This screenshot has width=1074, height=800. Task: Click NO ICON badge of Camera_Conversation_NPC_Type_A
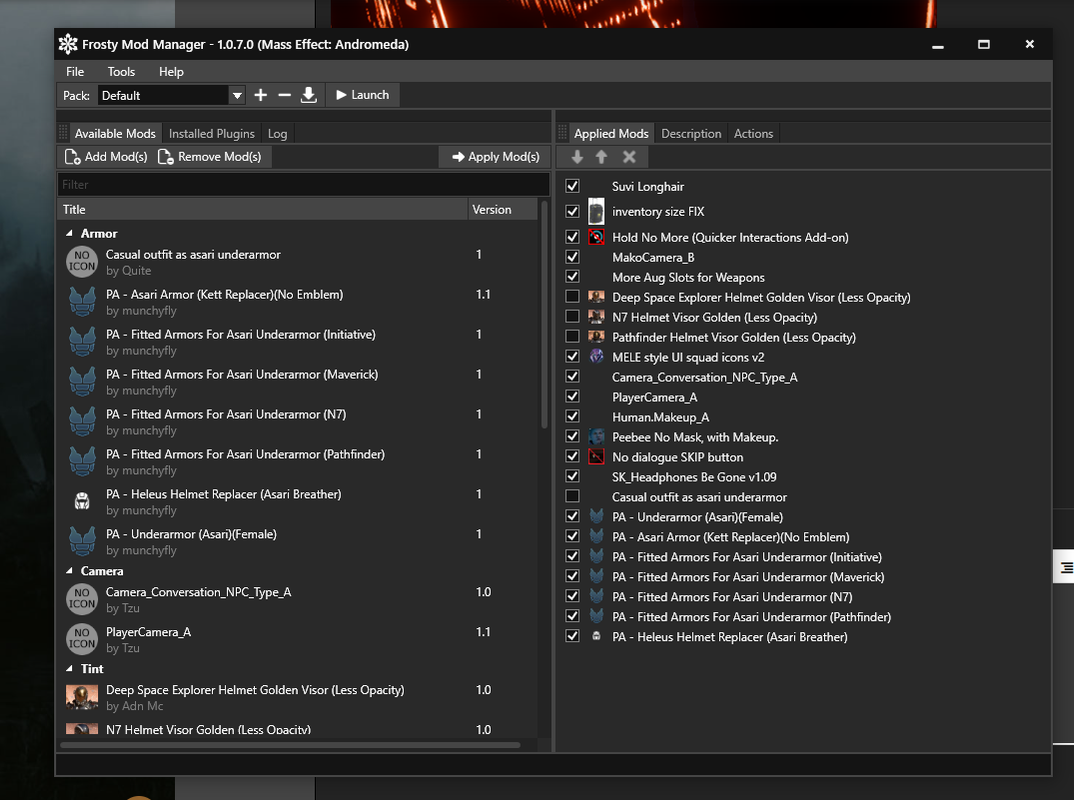[x=82, y=599]
